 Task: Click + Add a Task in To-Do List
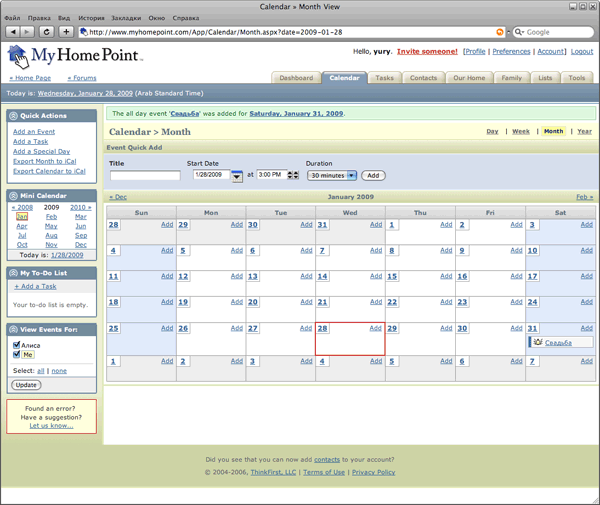tap(35, 287)
